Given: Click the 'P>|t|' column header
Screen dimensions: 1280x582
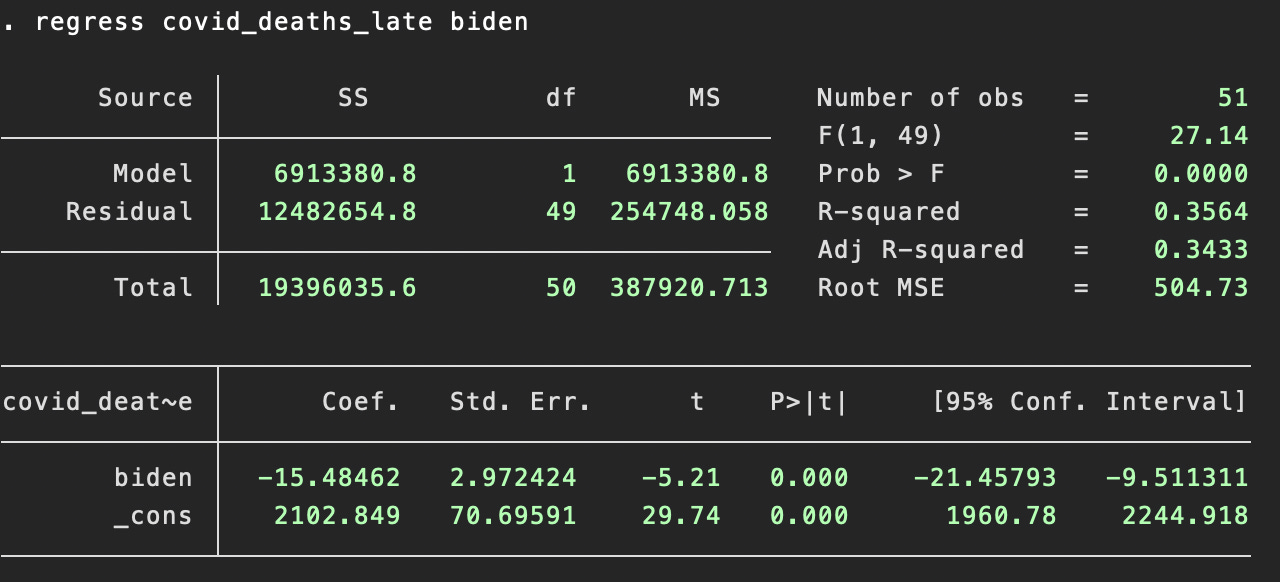Looking at the screenshot, I should [x=809, y=402].
